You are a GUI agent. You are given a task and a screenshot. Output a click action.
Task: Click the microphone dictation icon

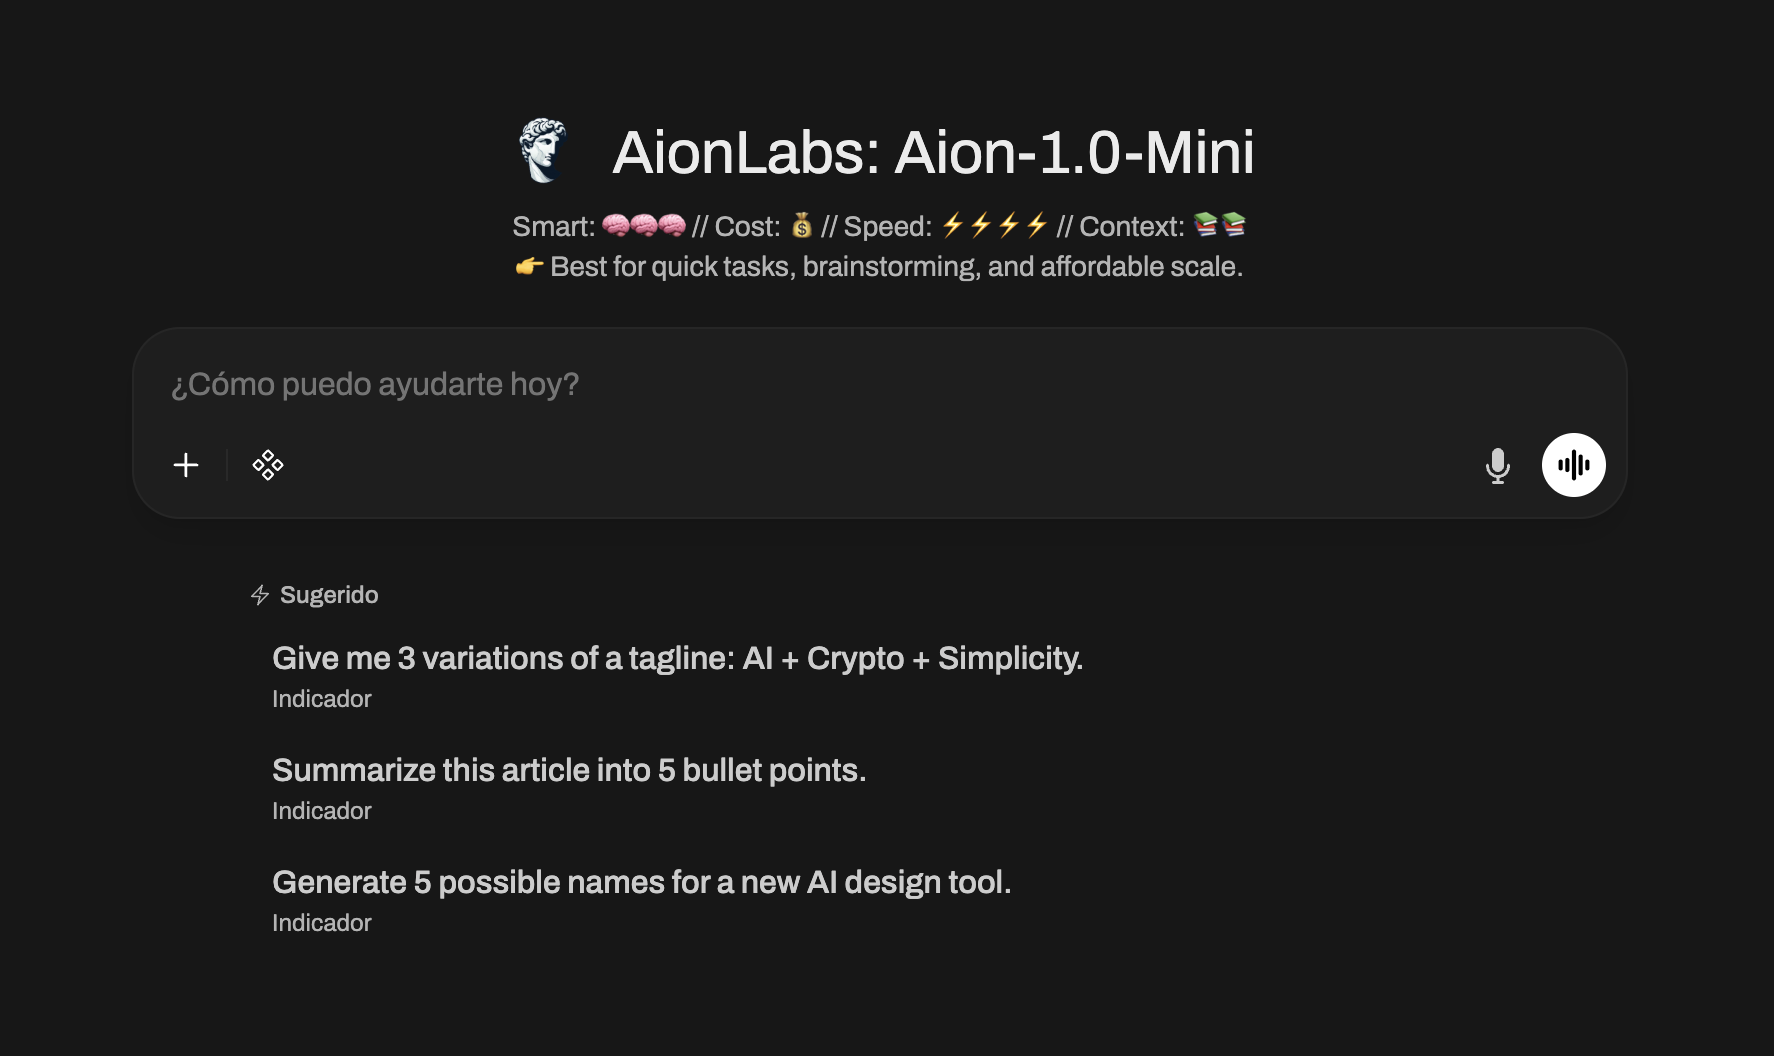coord(1497,465)
